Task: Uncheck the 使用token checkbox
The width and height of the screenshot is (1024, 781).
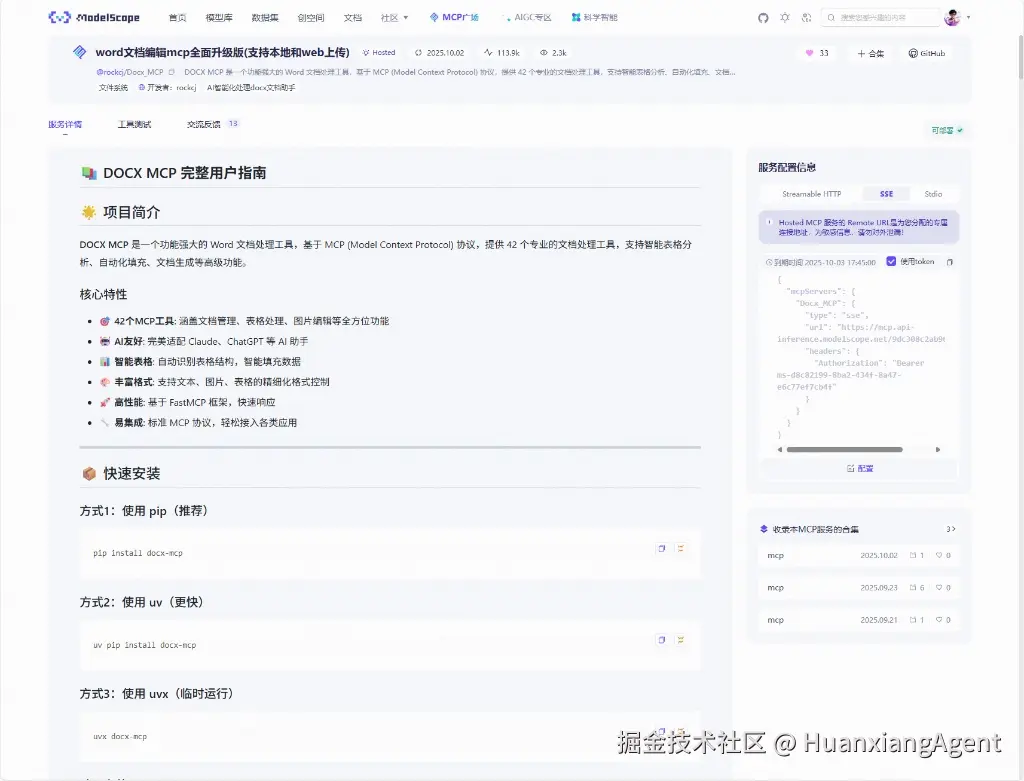Action: tap(891, 262)
